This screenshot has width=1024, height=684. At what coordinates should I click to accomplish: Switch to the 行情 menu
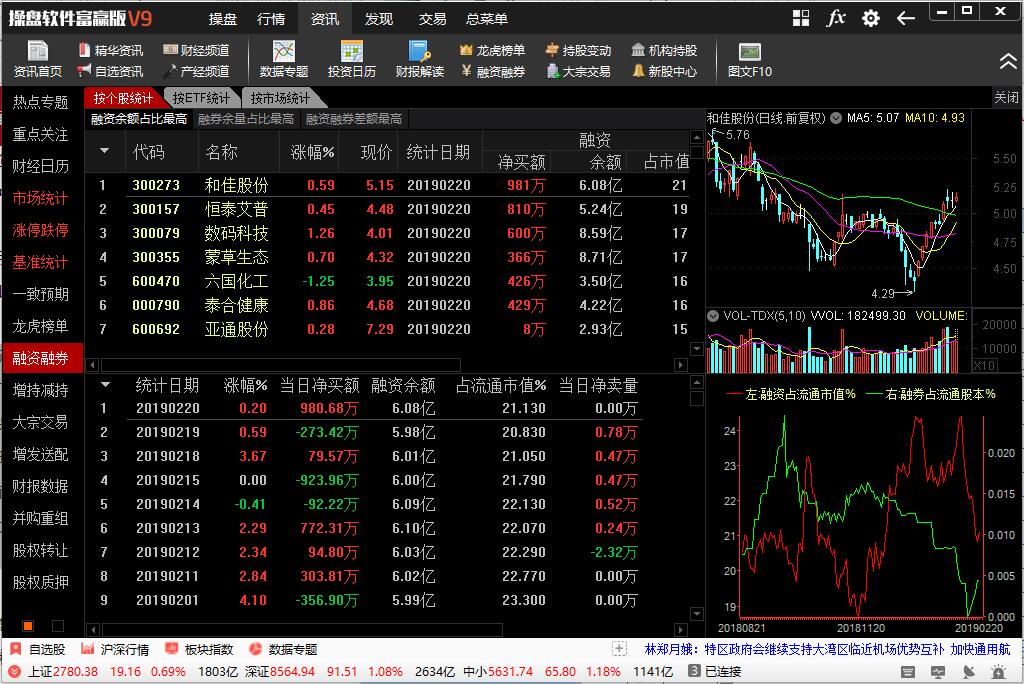(x=271, y=19)
